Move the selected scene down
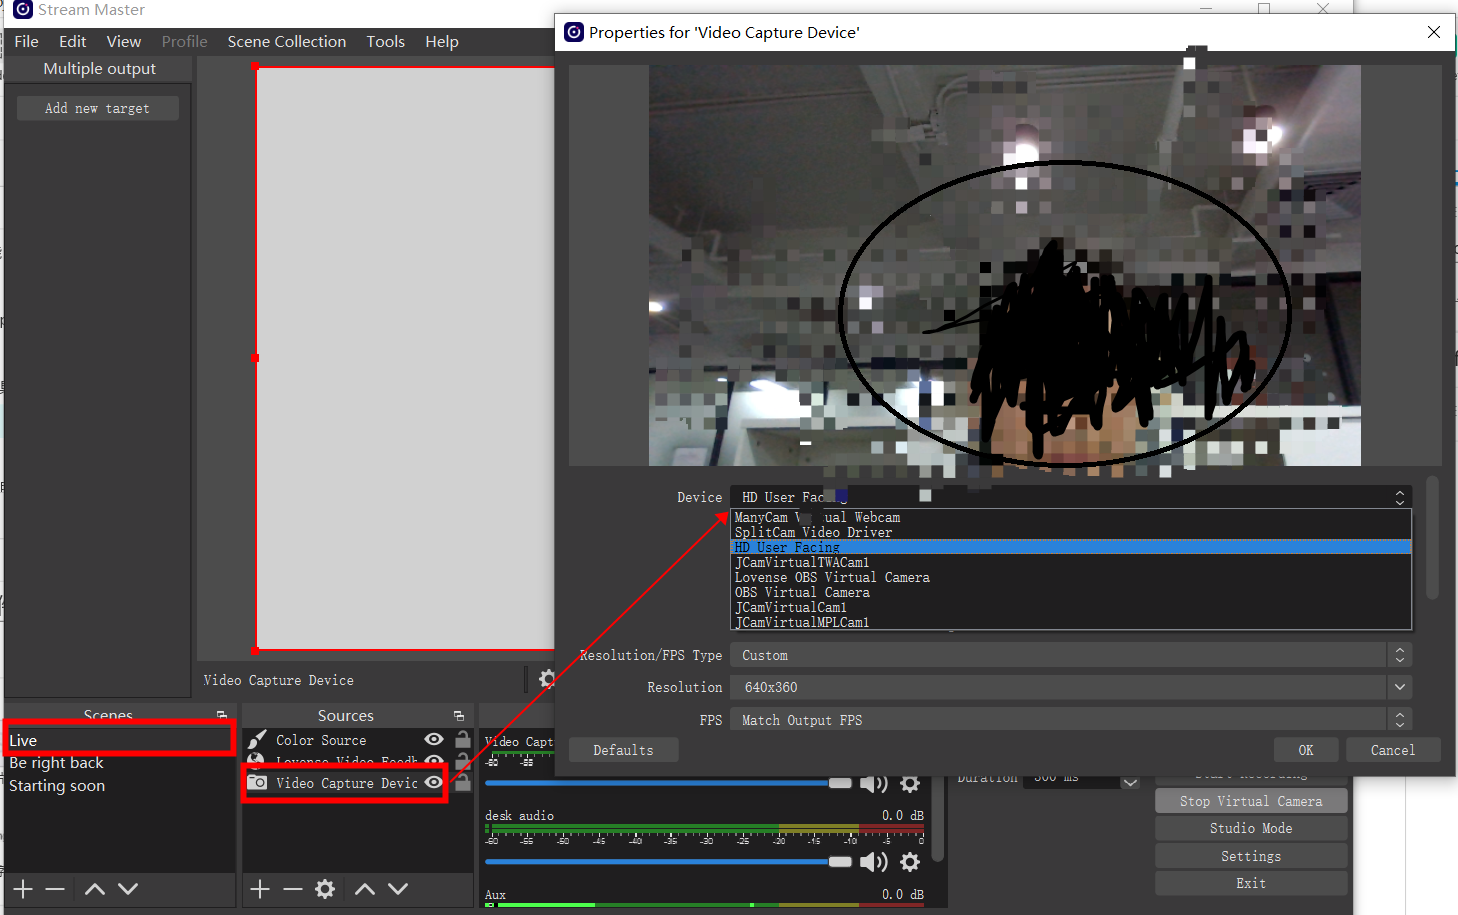1458x915 pixels. point(128,889)
